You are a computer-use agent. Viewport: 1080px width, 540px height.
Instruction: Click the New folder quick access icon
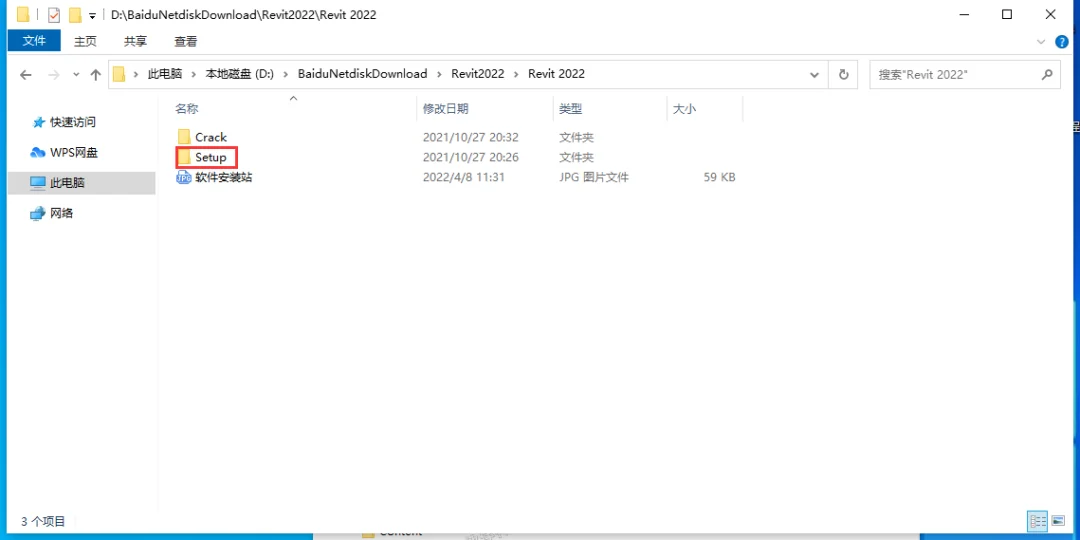point(75,14)
